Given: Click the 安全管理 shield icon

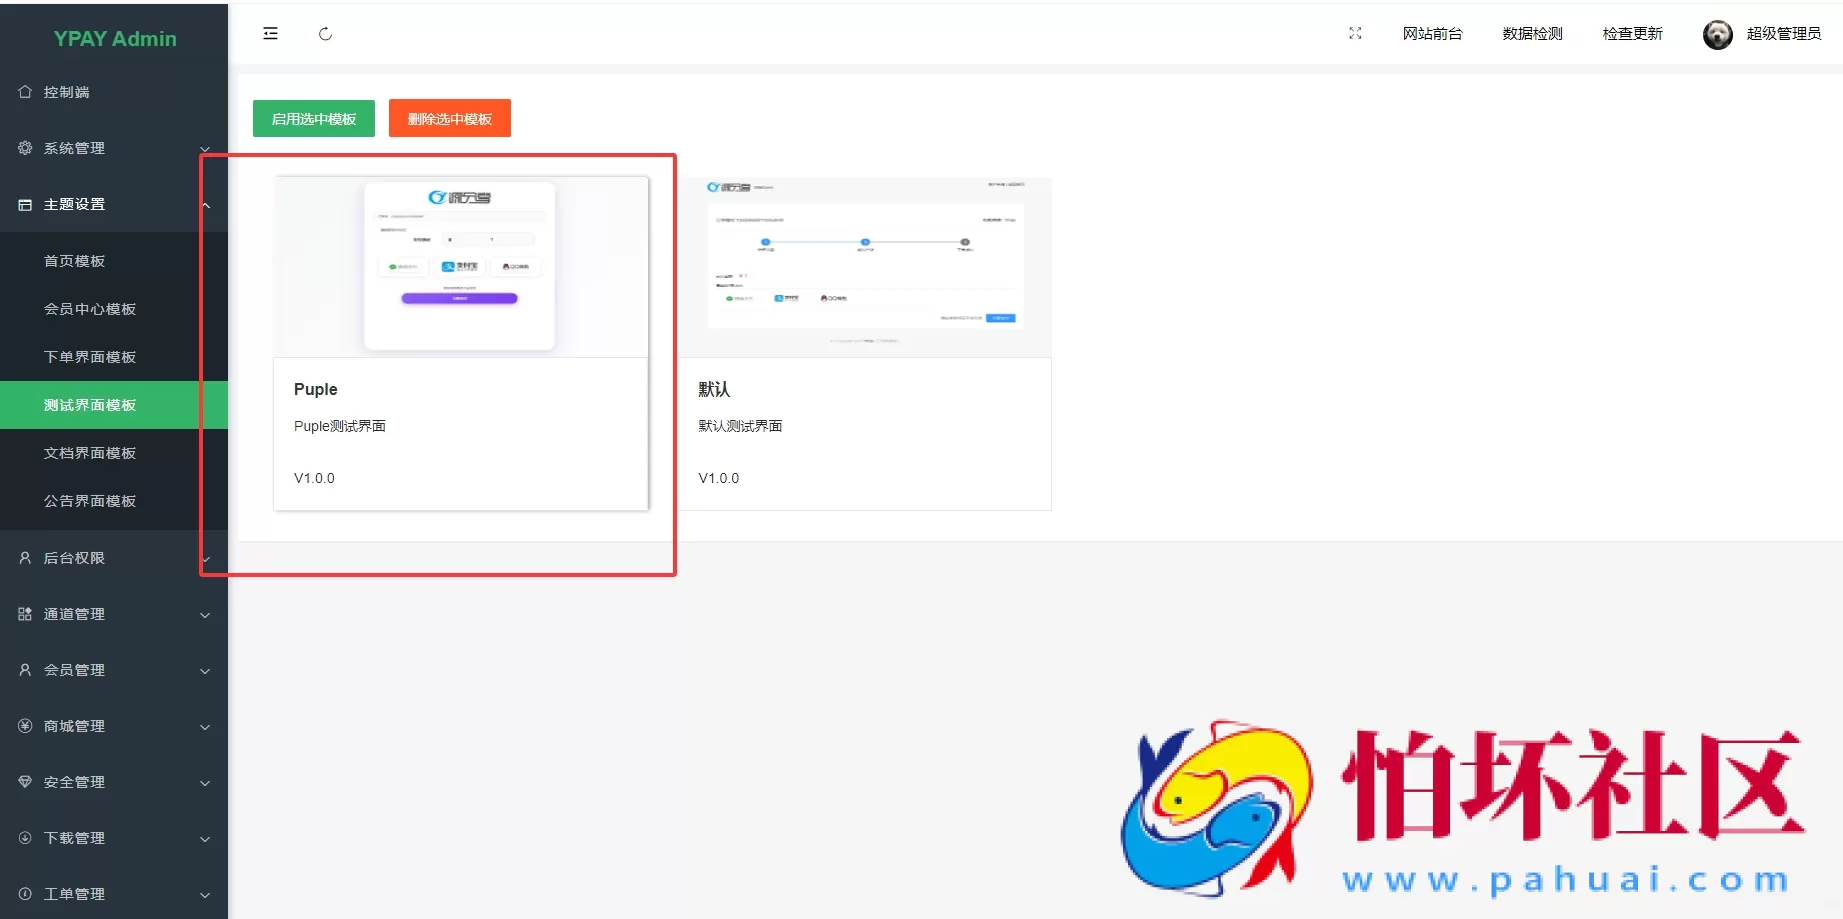Looking at the screenshot, I should tap(24, 782).
